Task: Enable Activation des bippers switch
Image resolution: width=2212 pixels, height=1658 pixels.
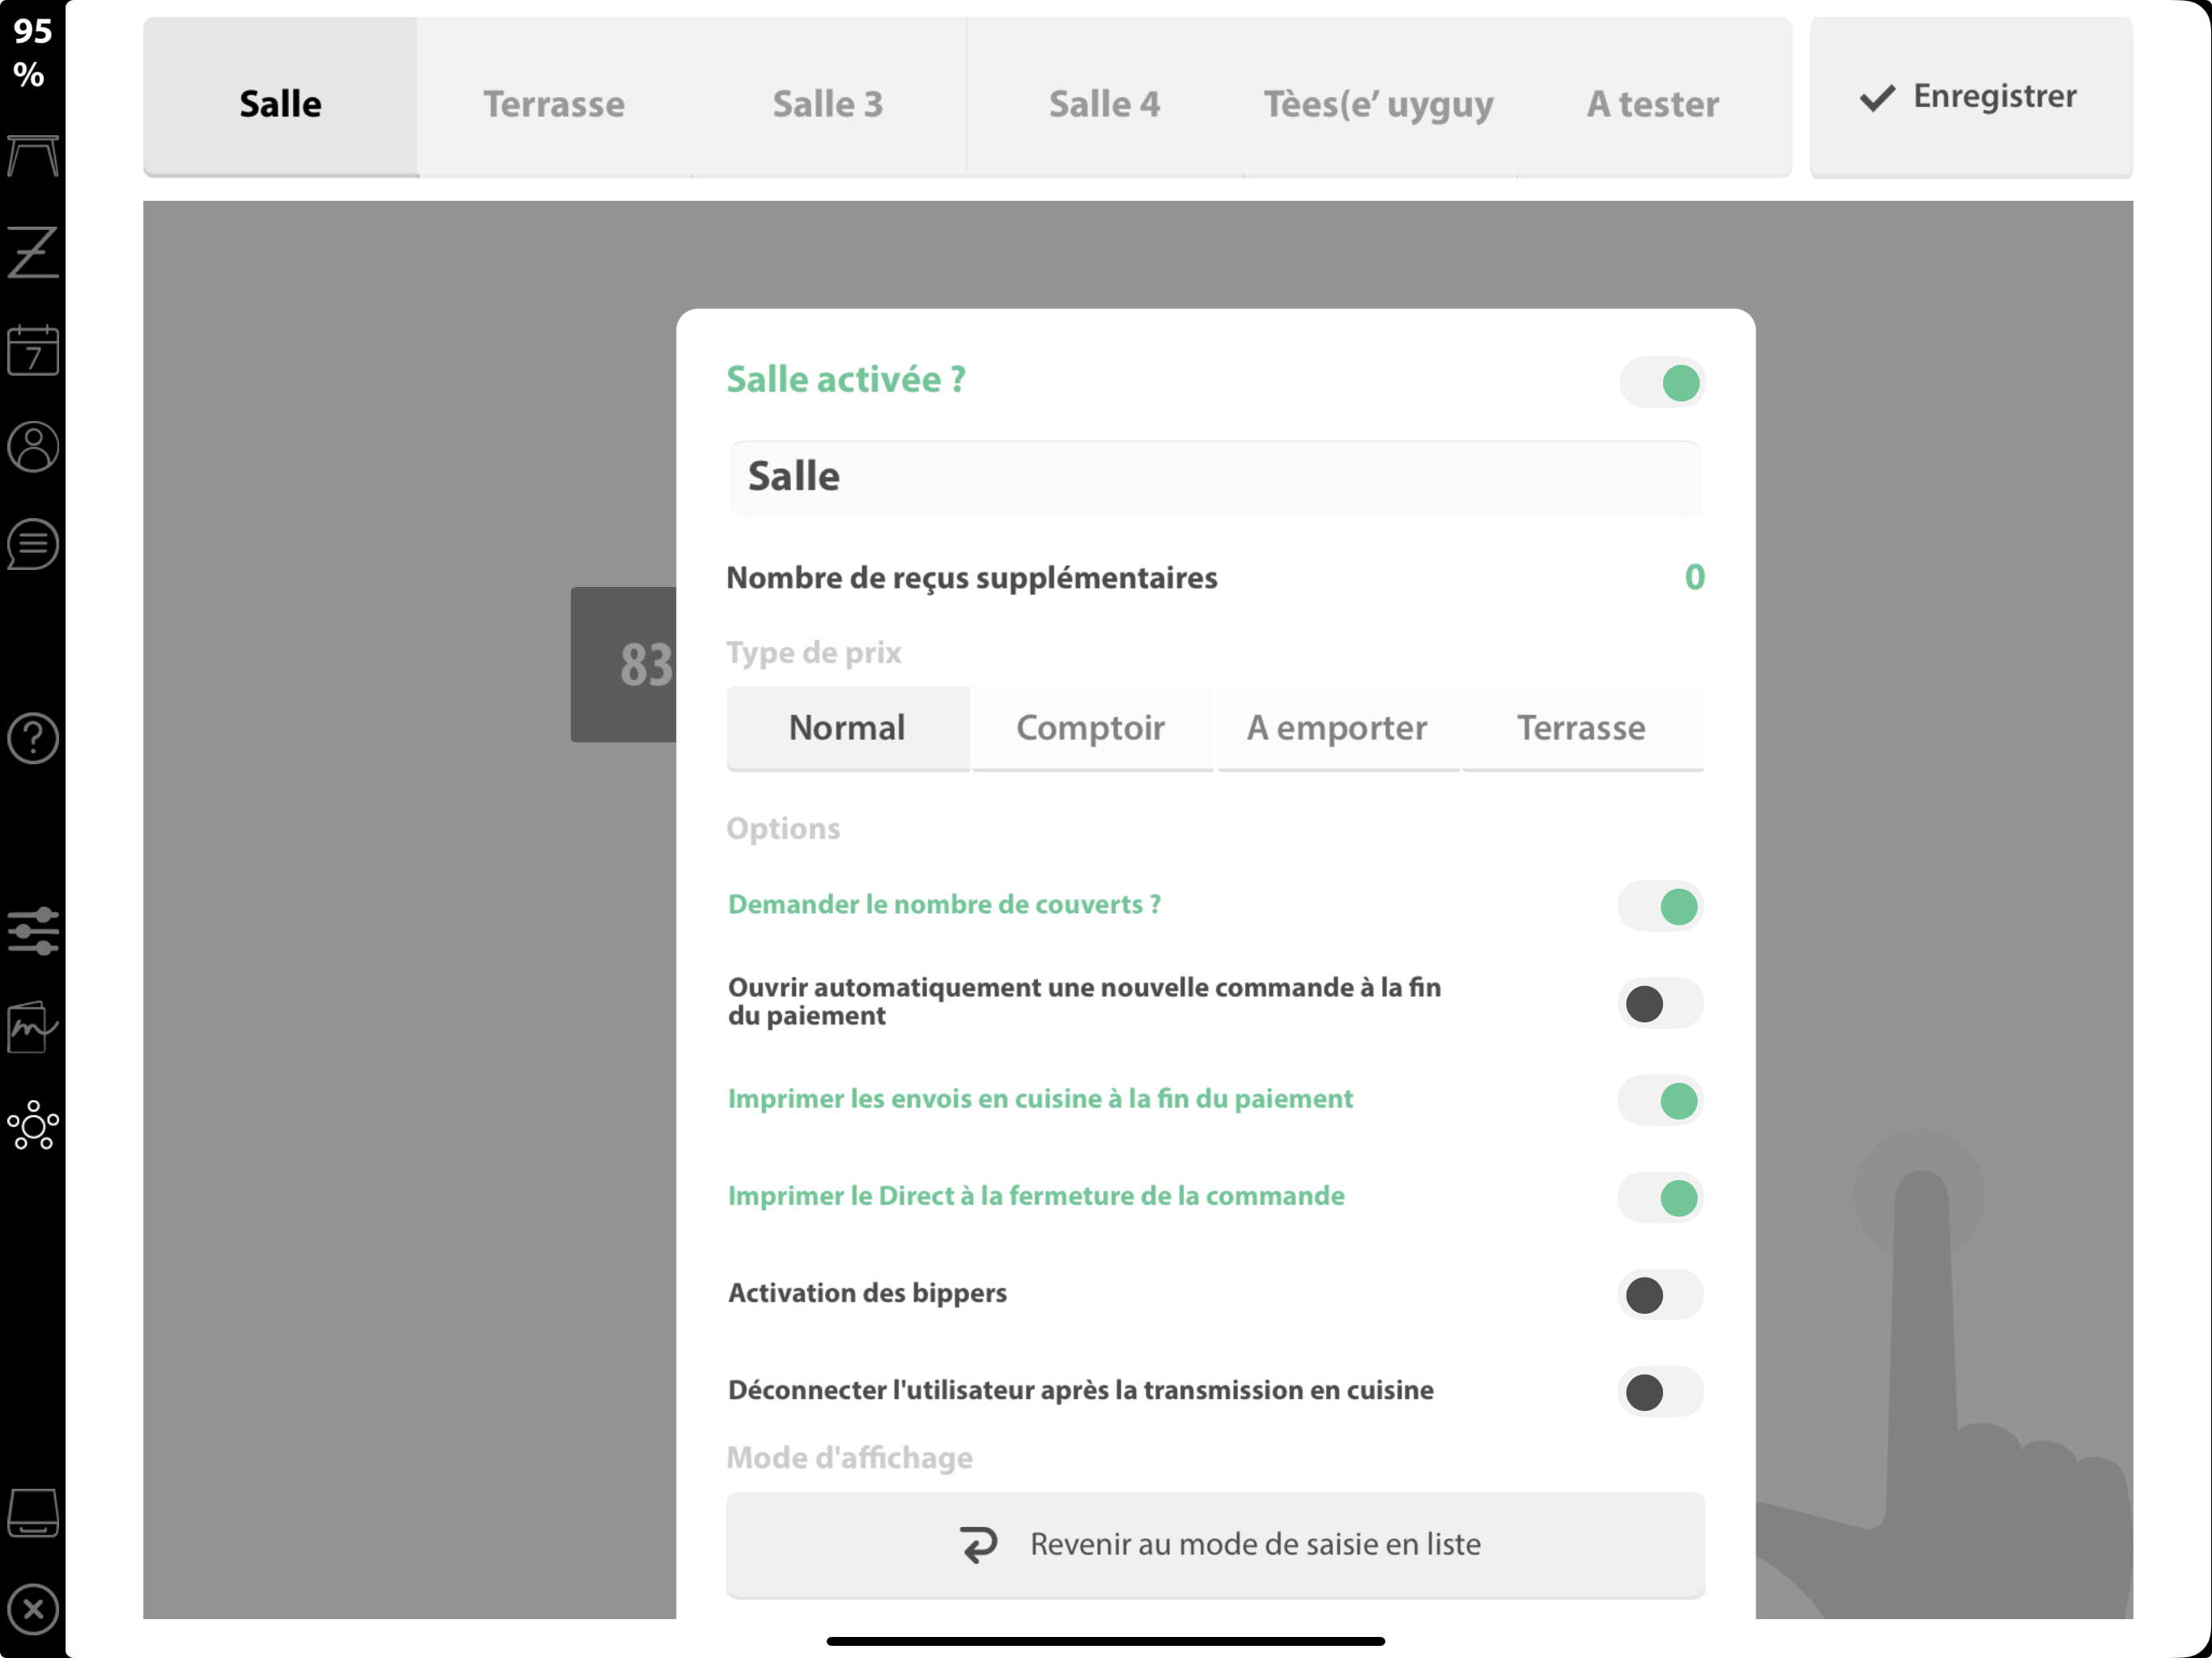Action: [x=1660, y=1294]
